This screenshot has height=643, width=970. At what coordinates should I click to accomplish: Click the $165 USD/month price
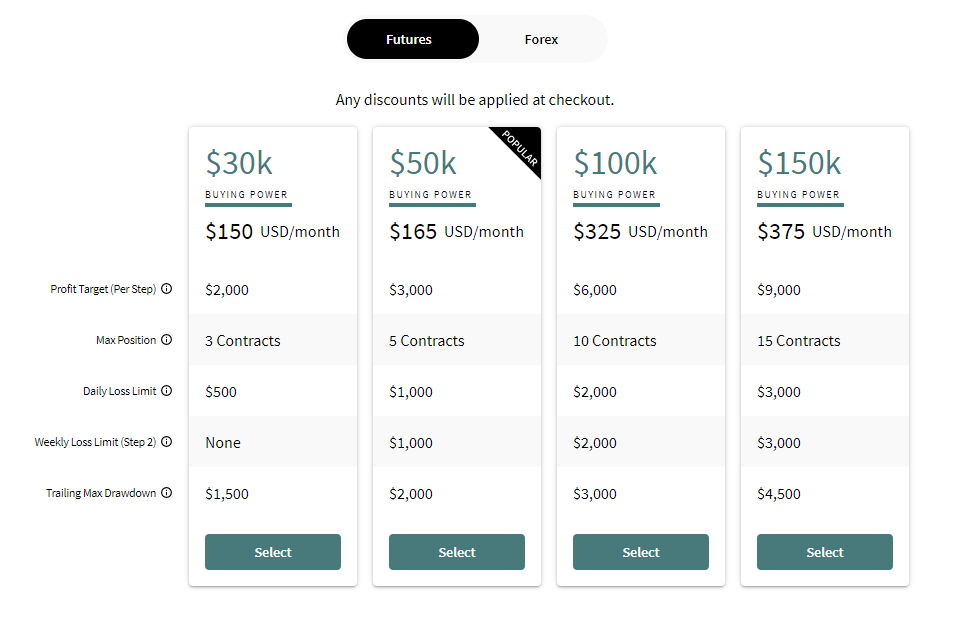[x=456, y=232]
